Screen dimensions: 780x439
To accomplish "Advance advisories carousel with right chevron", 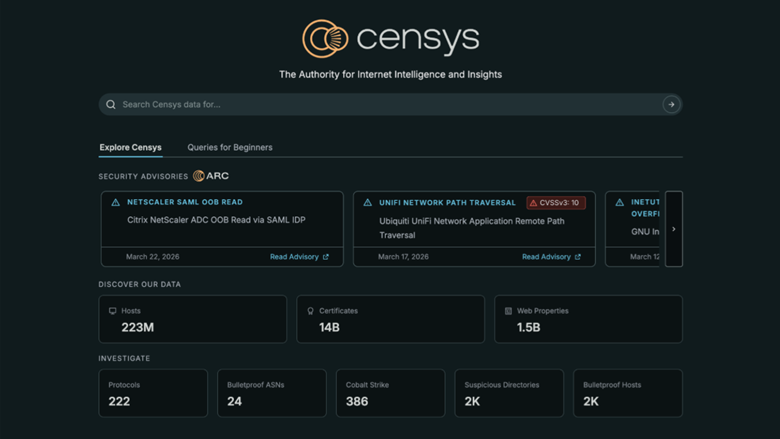I will pyautogui.click(x=674, y=229).
